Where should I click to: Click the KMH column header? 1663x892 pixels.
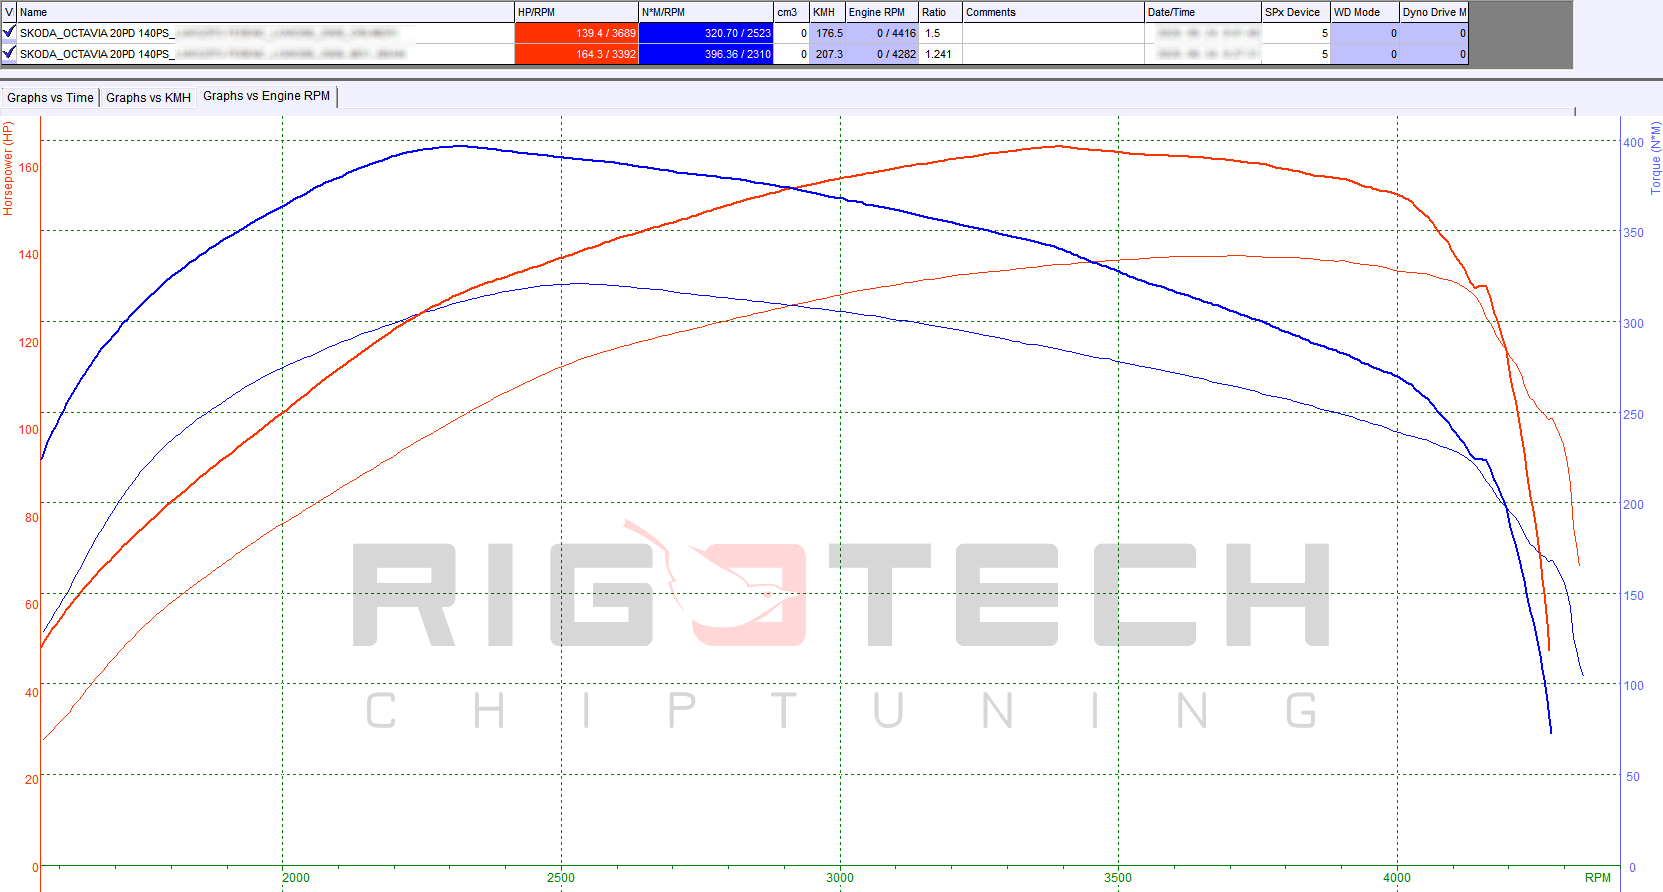pyautogui.click(x=827, y=12)
